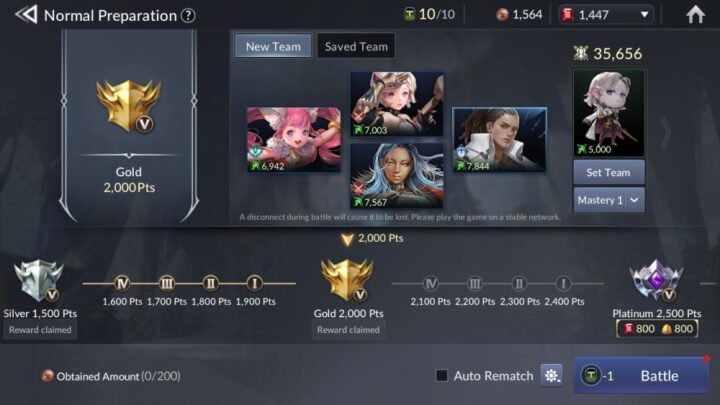Open the Auto Rematch gear settings
720x405 pixels.
(x=551, y=376)
